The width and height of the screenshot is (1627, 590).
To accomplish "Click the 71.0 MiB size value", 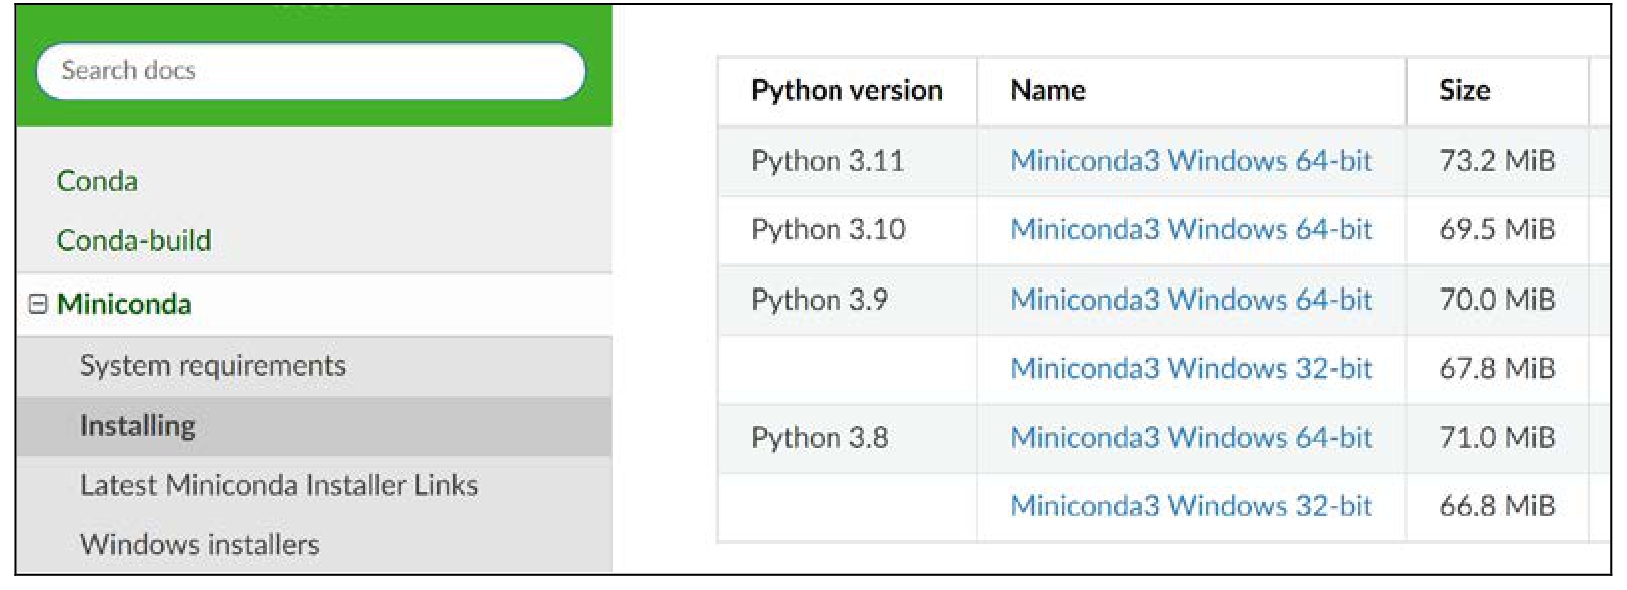I will [x=1497, y=437].
